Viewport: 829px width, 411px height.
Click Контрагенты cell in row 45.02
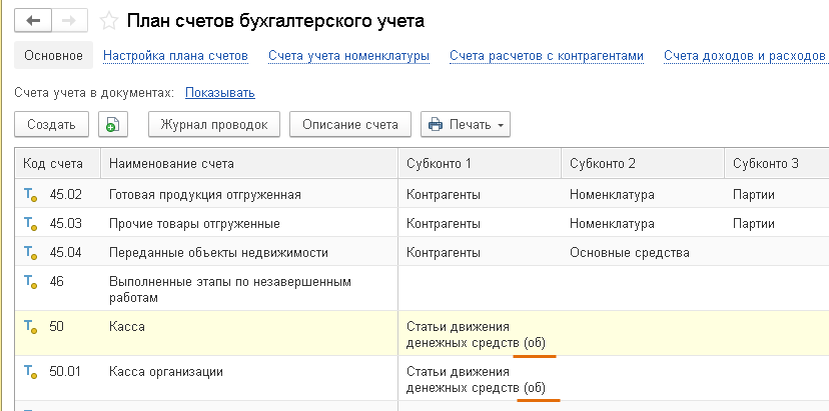(444, 195)
